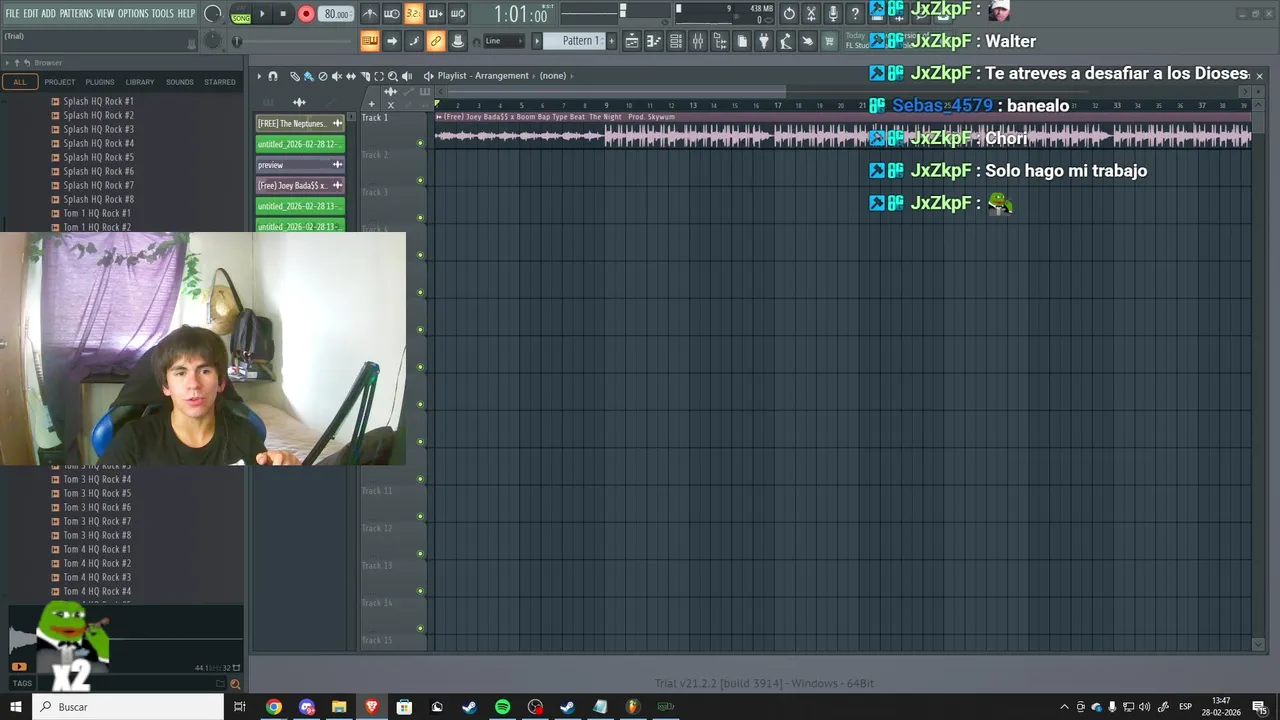Toggle step editing mode icon
The width and height of the screenshot is (1280, 720).
(x=414, y=41)
